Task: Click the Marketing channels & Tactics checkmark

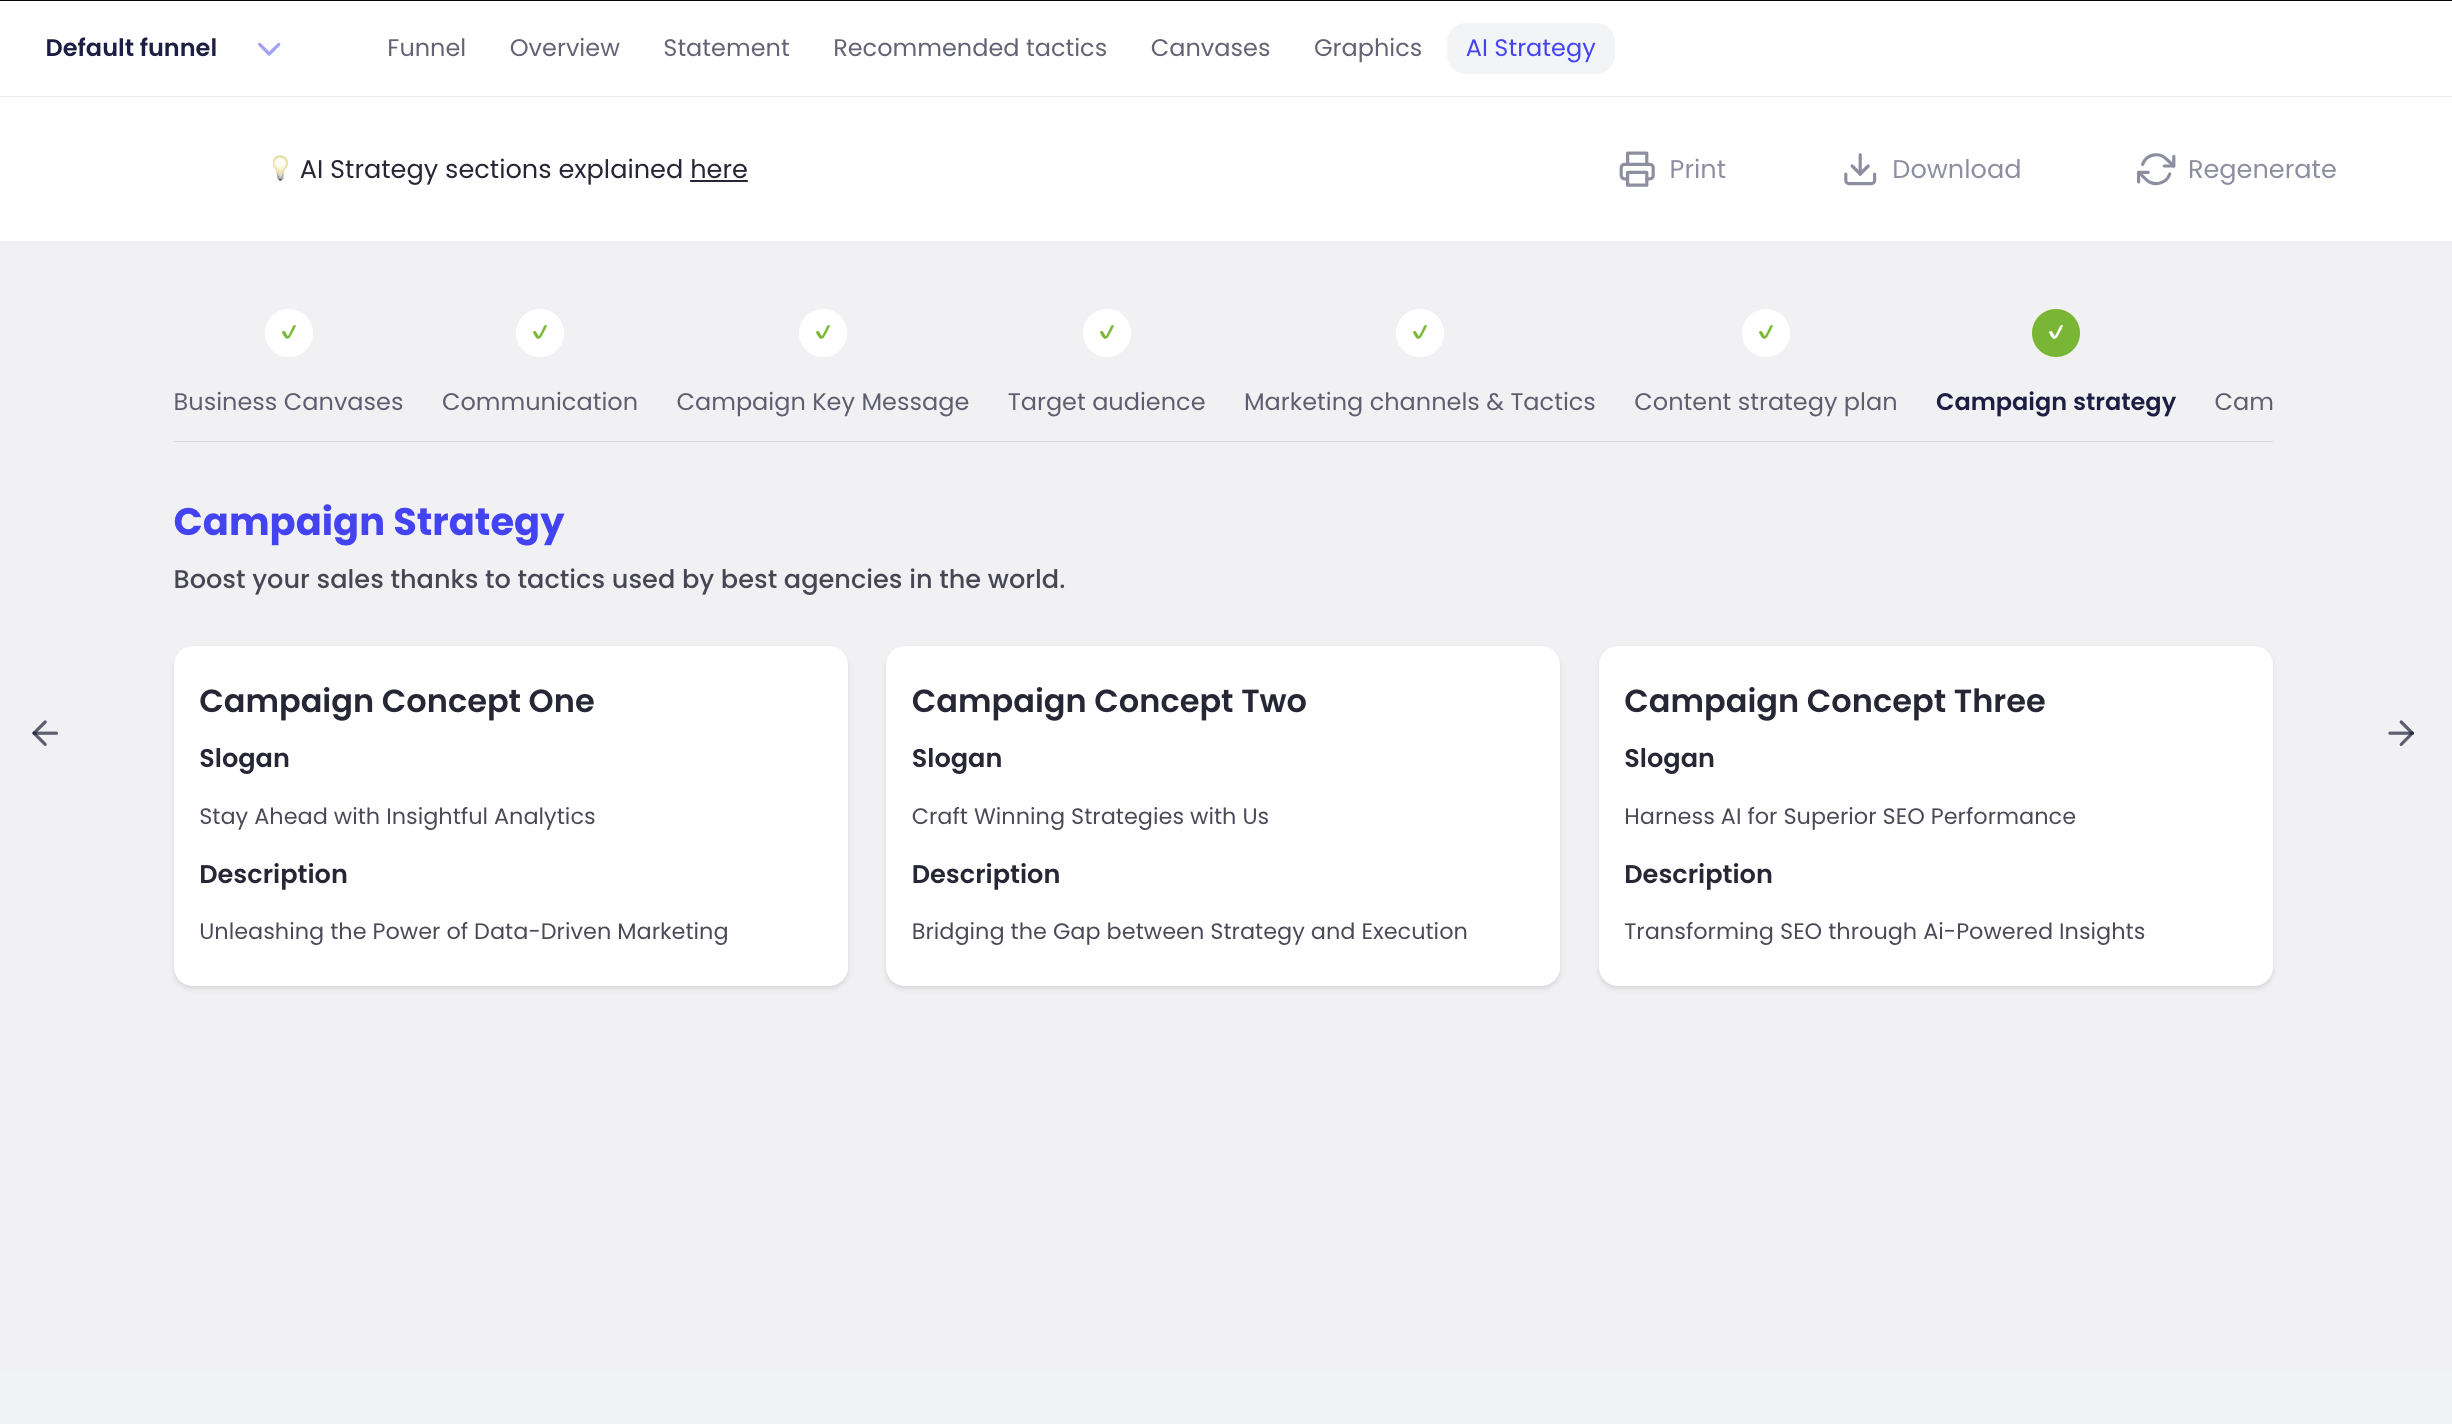Action: [1419, 333]
